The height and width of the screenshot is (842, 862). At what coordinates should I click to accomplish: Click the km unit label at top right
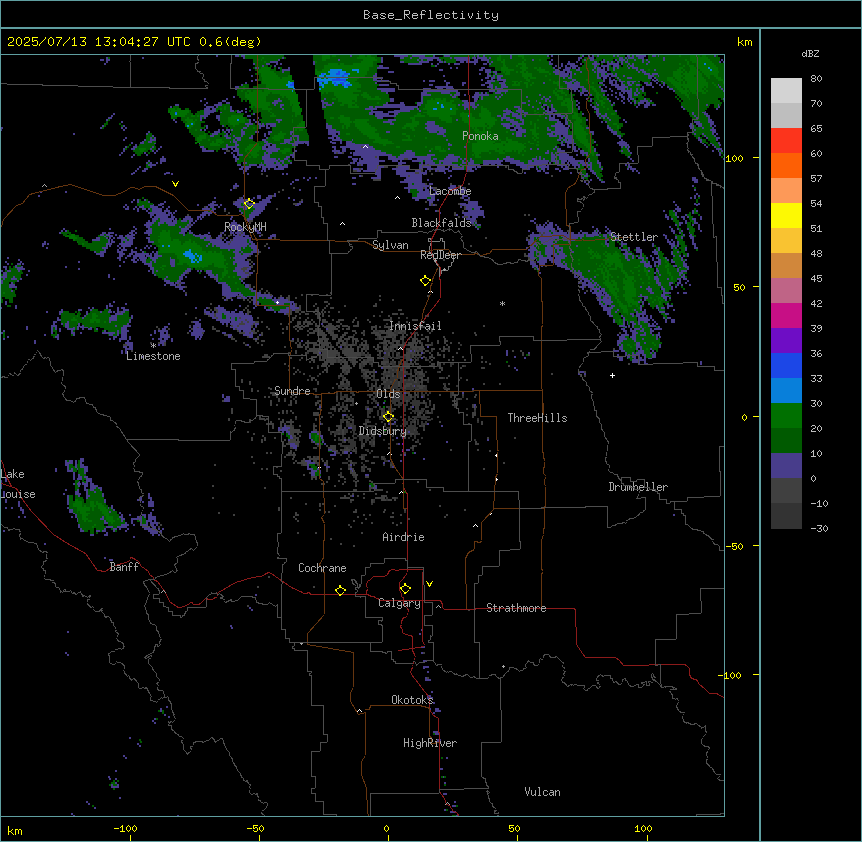point(744,42)
